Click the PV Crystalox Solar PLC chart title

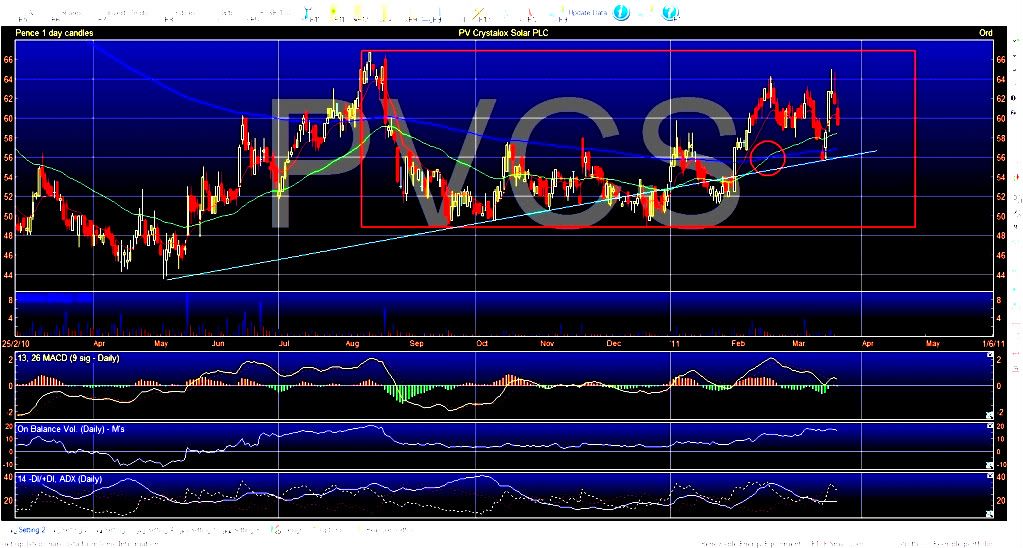pos(504,33)
